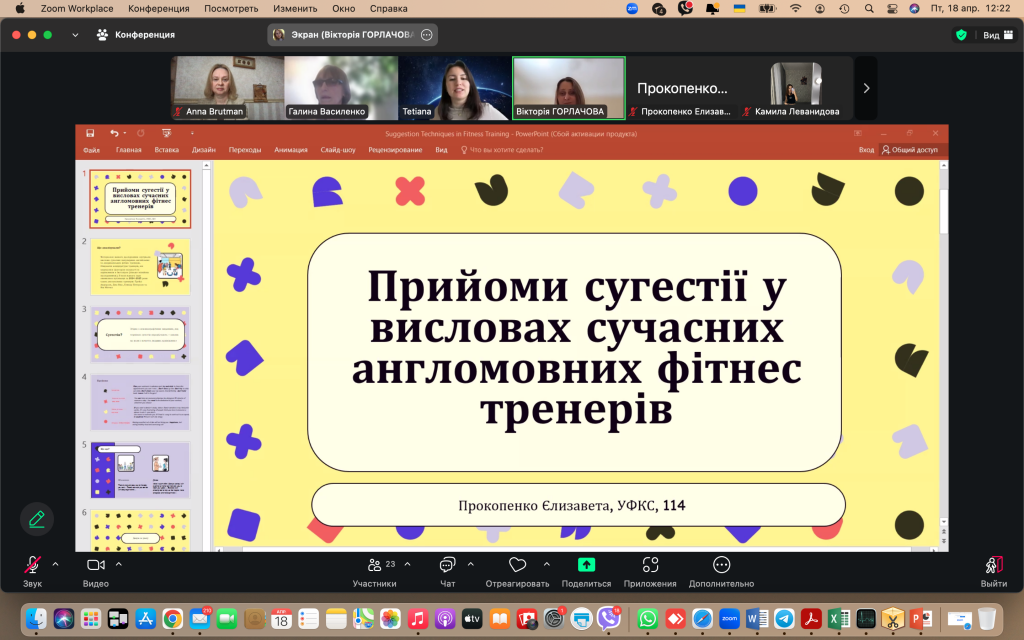
Task: Expand audio options arrow next to microphone
Action: (x=55, y=564)
